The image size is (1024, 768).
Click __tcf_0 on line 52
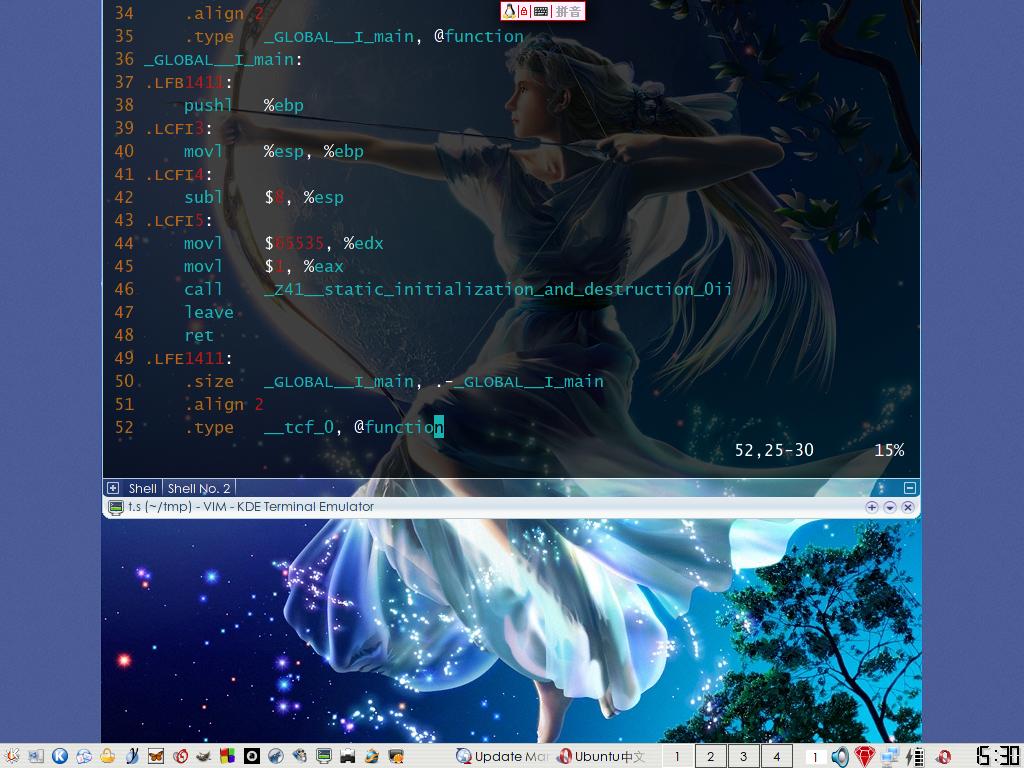point(299,427)
